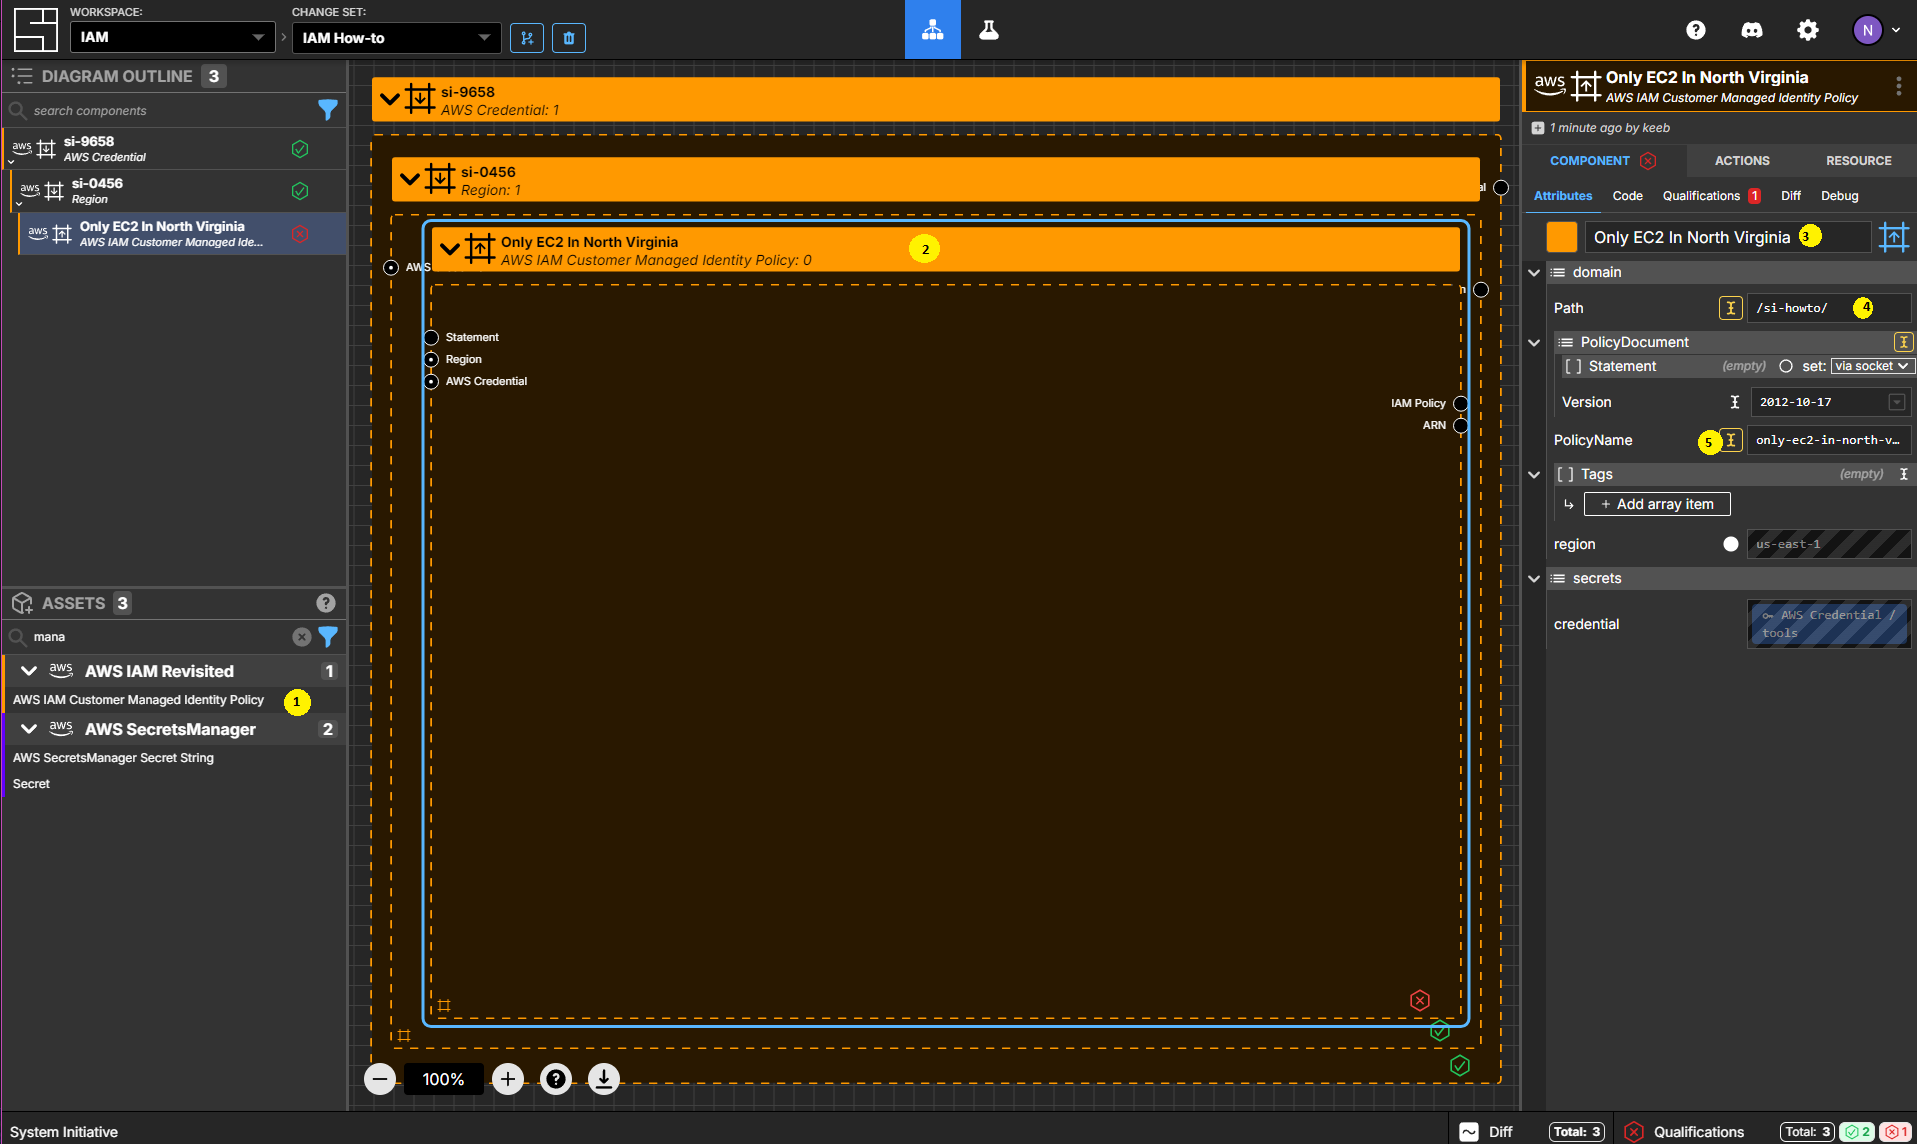Click the ARN output socket
Image resolution: width=1917 pixels, height=1144 pixels.
click(x=1461, y=425)
